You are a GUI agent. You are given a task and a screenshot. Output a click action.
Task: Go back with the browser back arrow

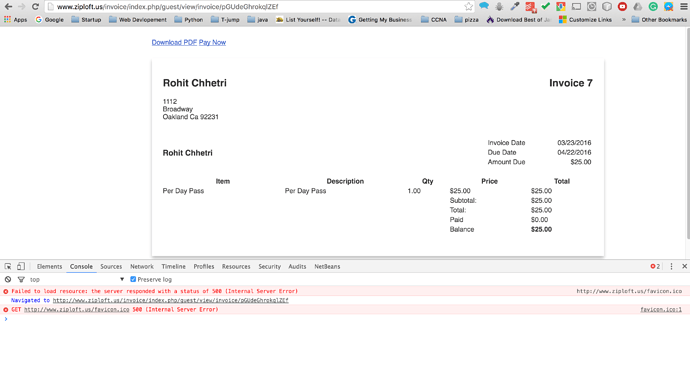(8, 7)
